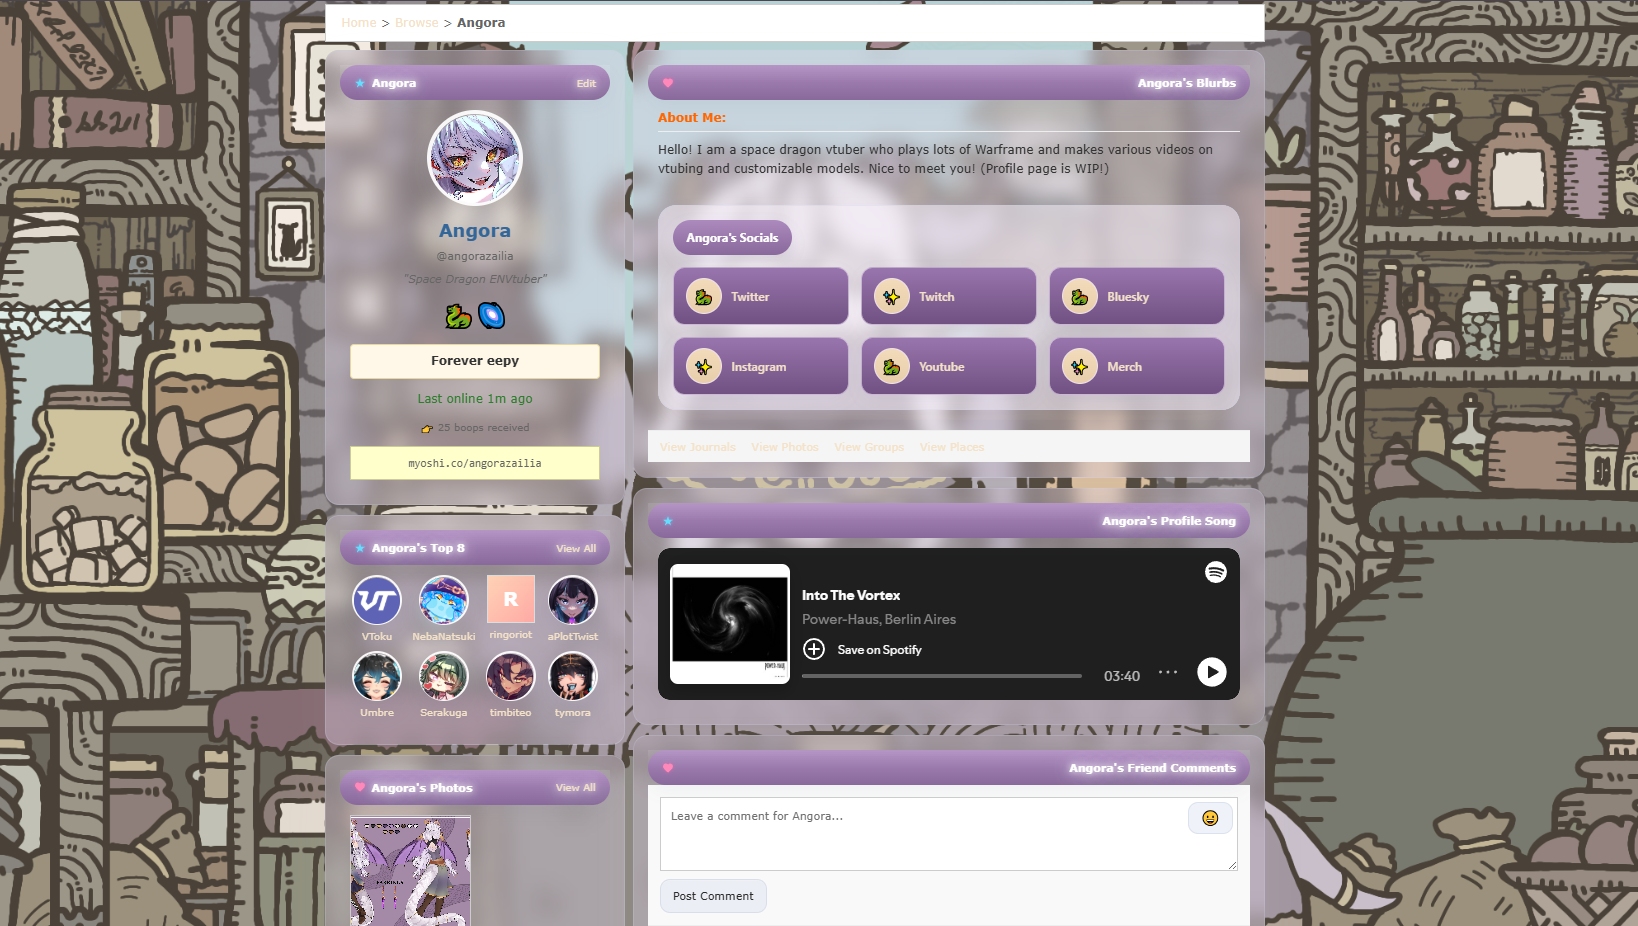Go to Browse in the breadcrumb

pyautogui.click(x=416, y=23)
